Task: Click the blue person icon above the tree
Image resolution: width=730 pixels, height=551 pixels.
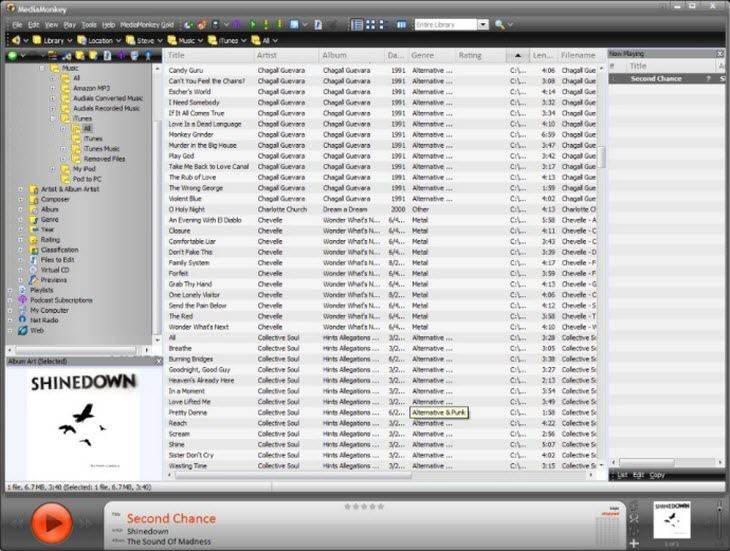Action: [148, 56]
